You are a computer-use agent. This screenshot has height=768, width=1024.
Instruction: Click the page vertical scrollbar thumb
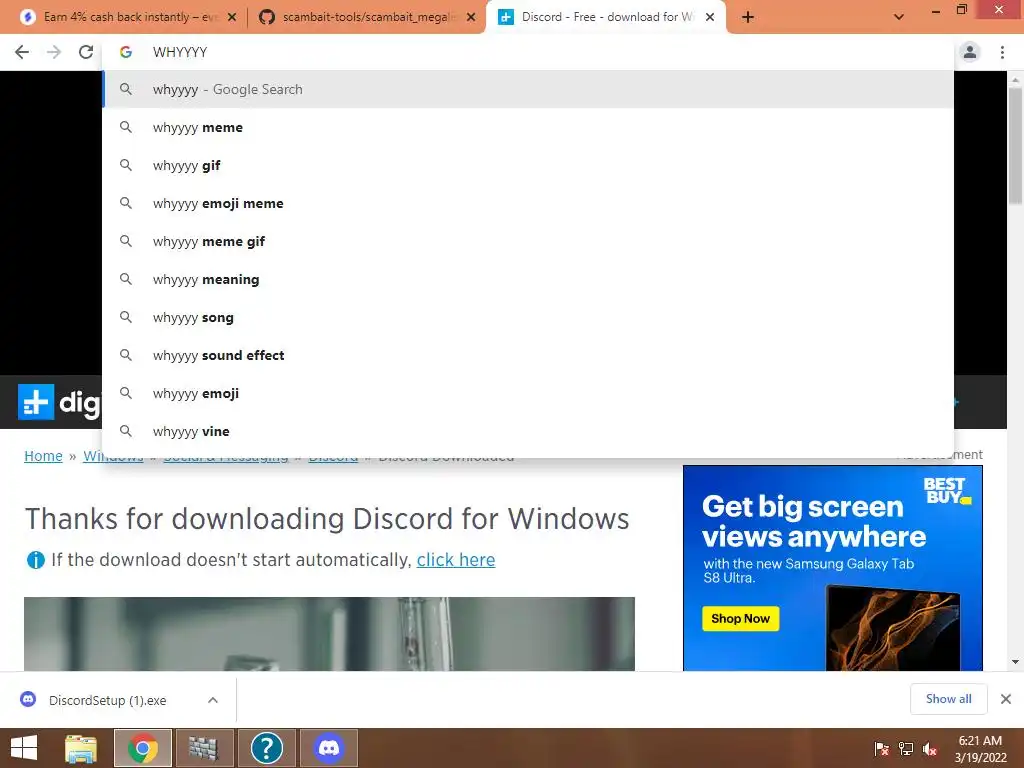click(x=1015, y=146)
